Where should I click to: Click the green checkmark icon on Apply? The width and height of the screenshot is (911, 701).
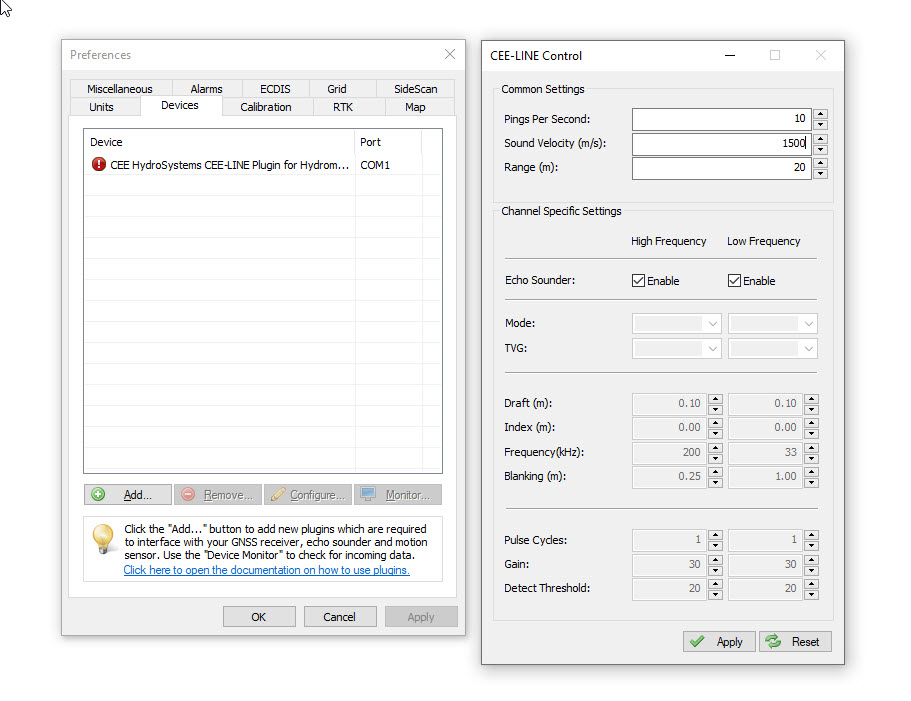697,641
